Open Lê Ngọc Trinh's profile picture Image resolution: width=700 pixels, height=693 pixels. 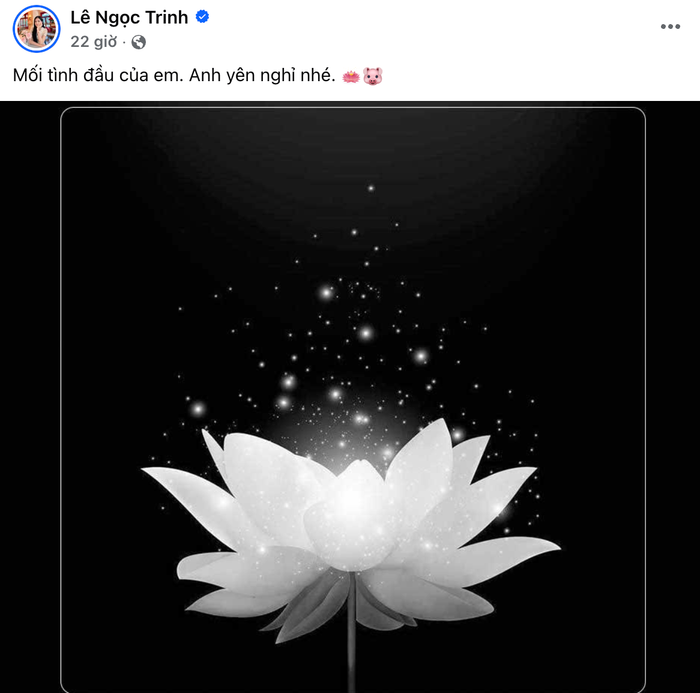pyautogui.click(x=36, y=29)
